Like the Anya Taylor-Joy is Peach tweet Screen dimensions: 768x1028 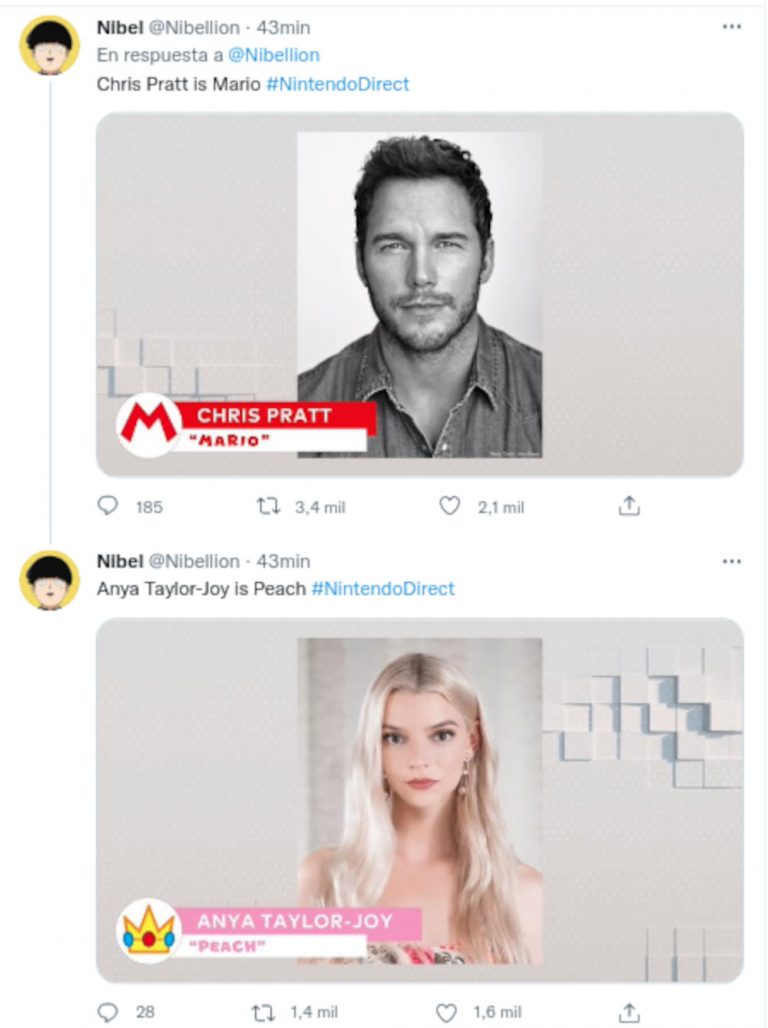pos(447,1012)
